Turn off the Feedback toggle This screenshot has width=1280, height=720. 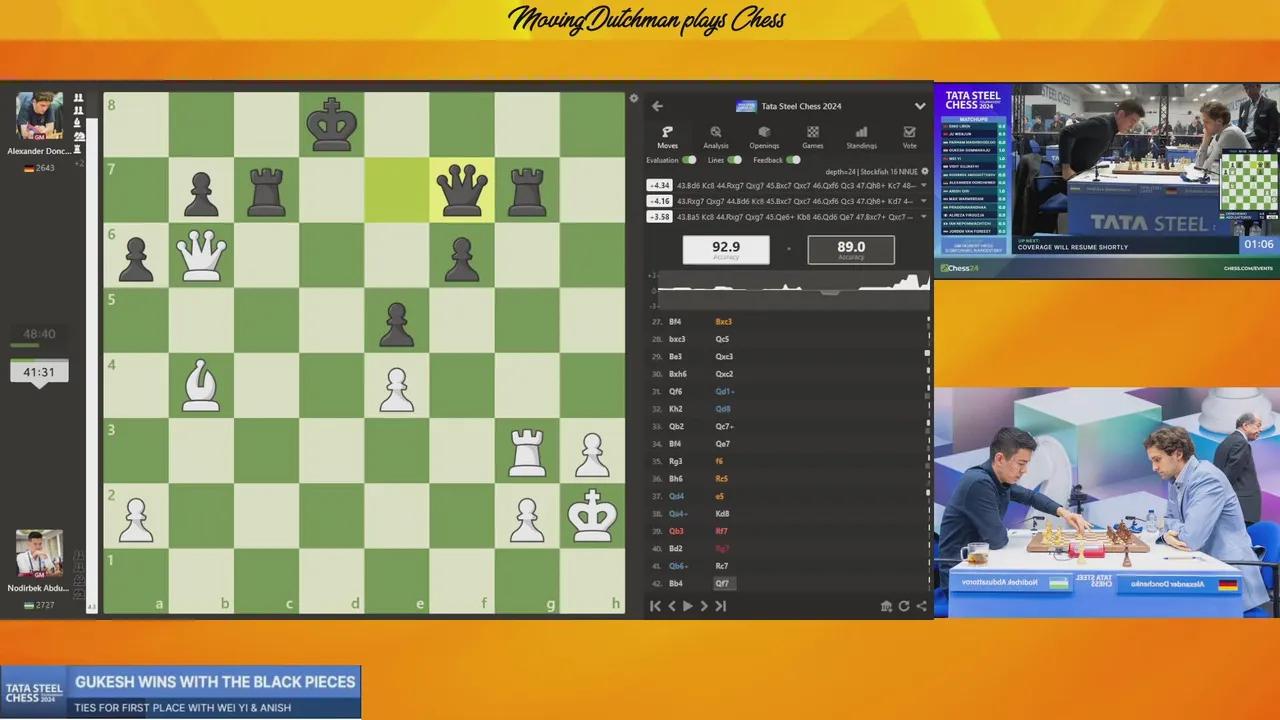[794, 160]
